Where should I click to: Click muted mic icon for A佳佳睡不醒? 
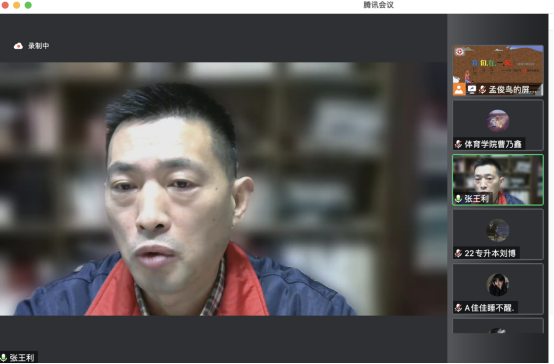pyautogui.click(x=458, y=308)
